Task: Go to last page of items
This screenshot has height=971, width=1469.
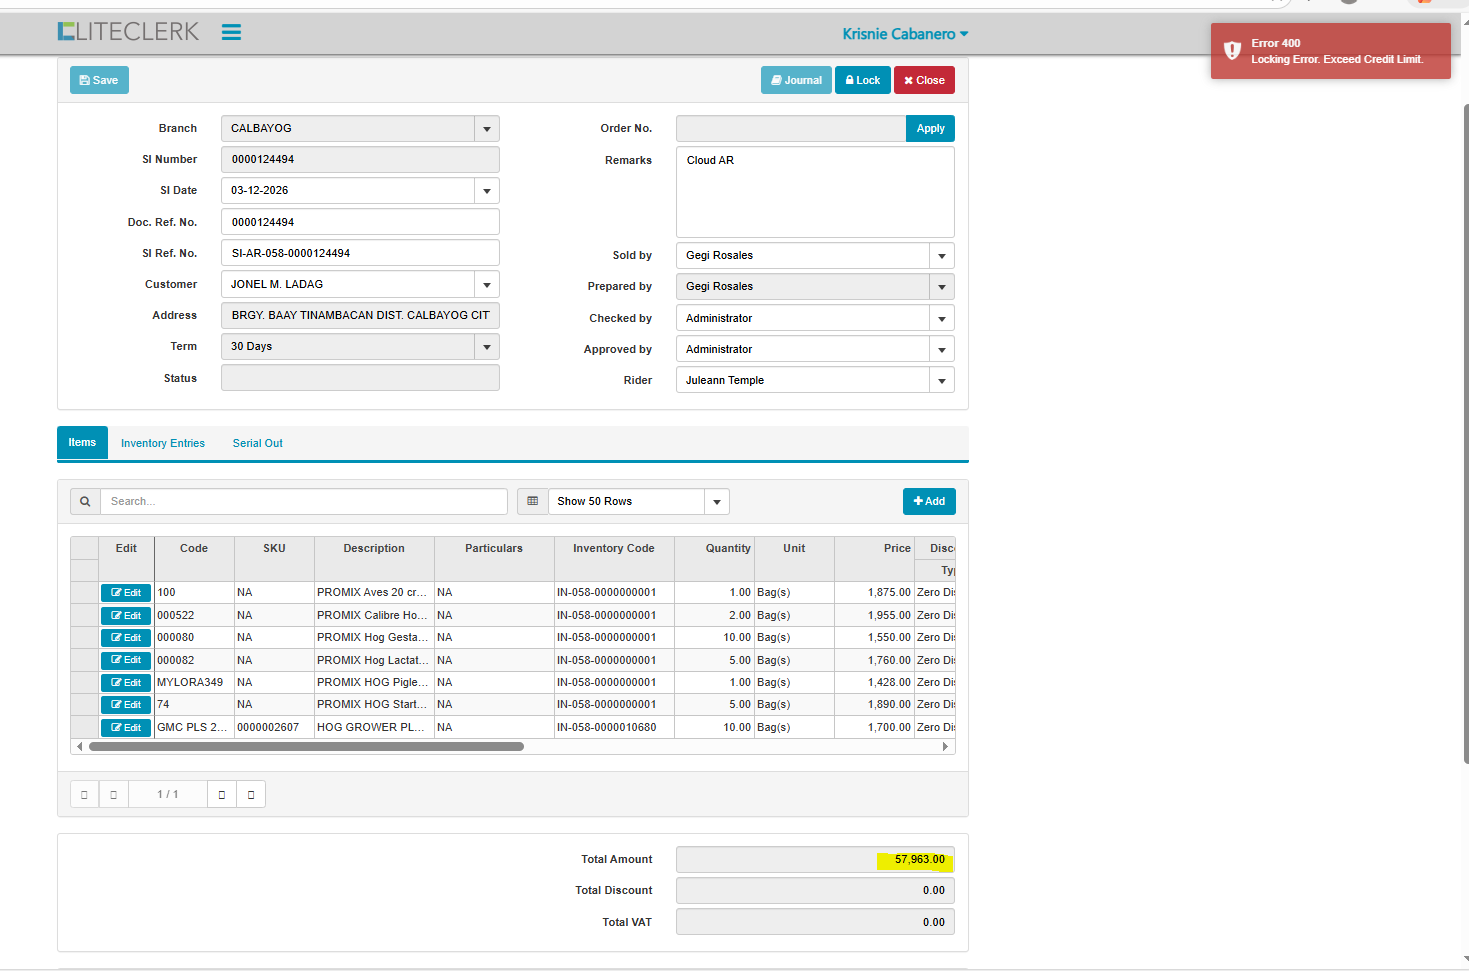Action: click(251, 794)
